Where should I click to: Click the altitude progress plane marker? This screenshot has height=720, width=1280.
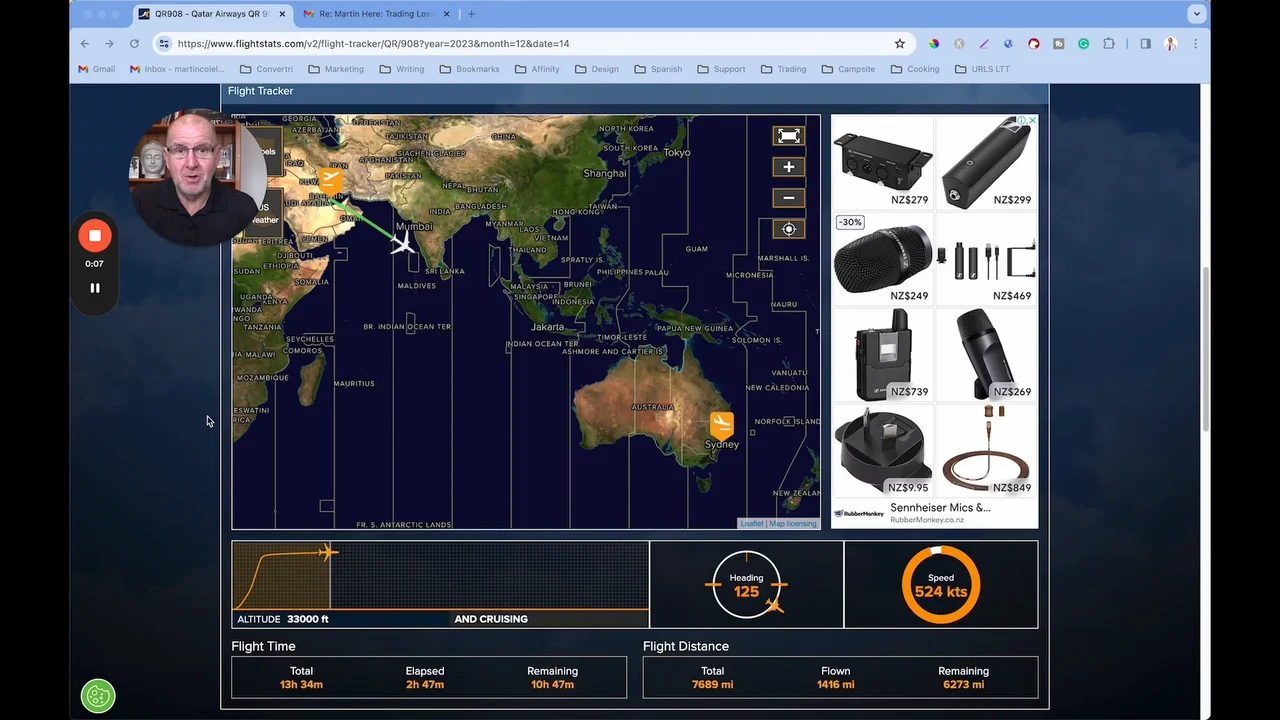point(328,552)
